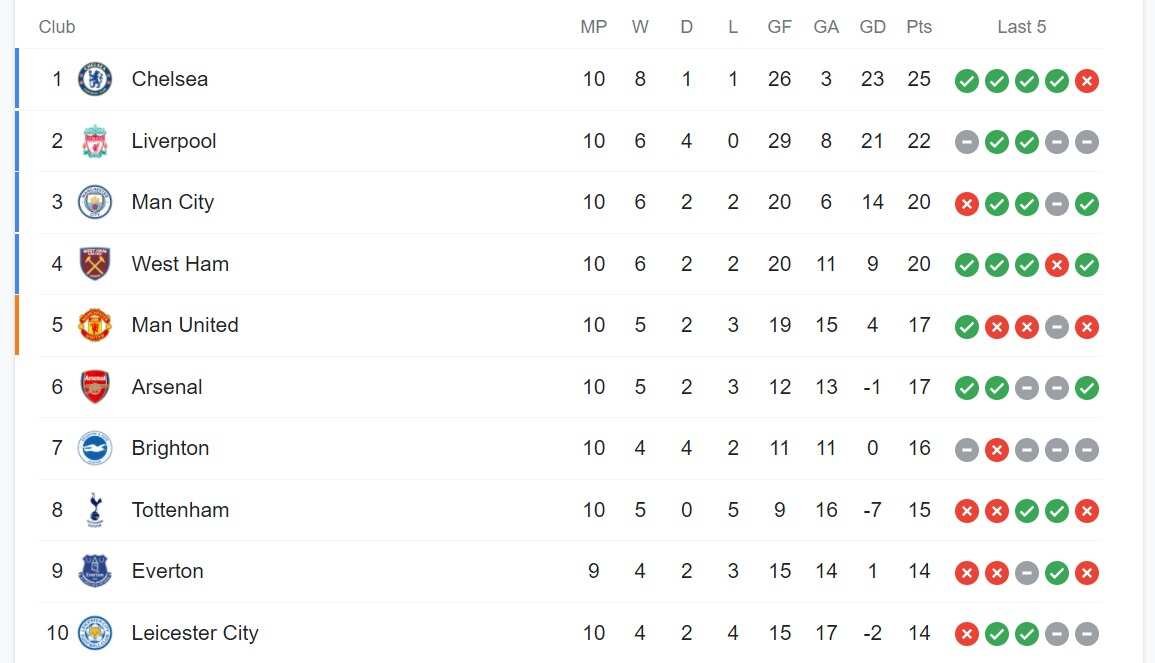The image size is (1155, 663).
Task: Click West Ham's red loss result marker
Action: coord(1057,265)
